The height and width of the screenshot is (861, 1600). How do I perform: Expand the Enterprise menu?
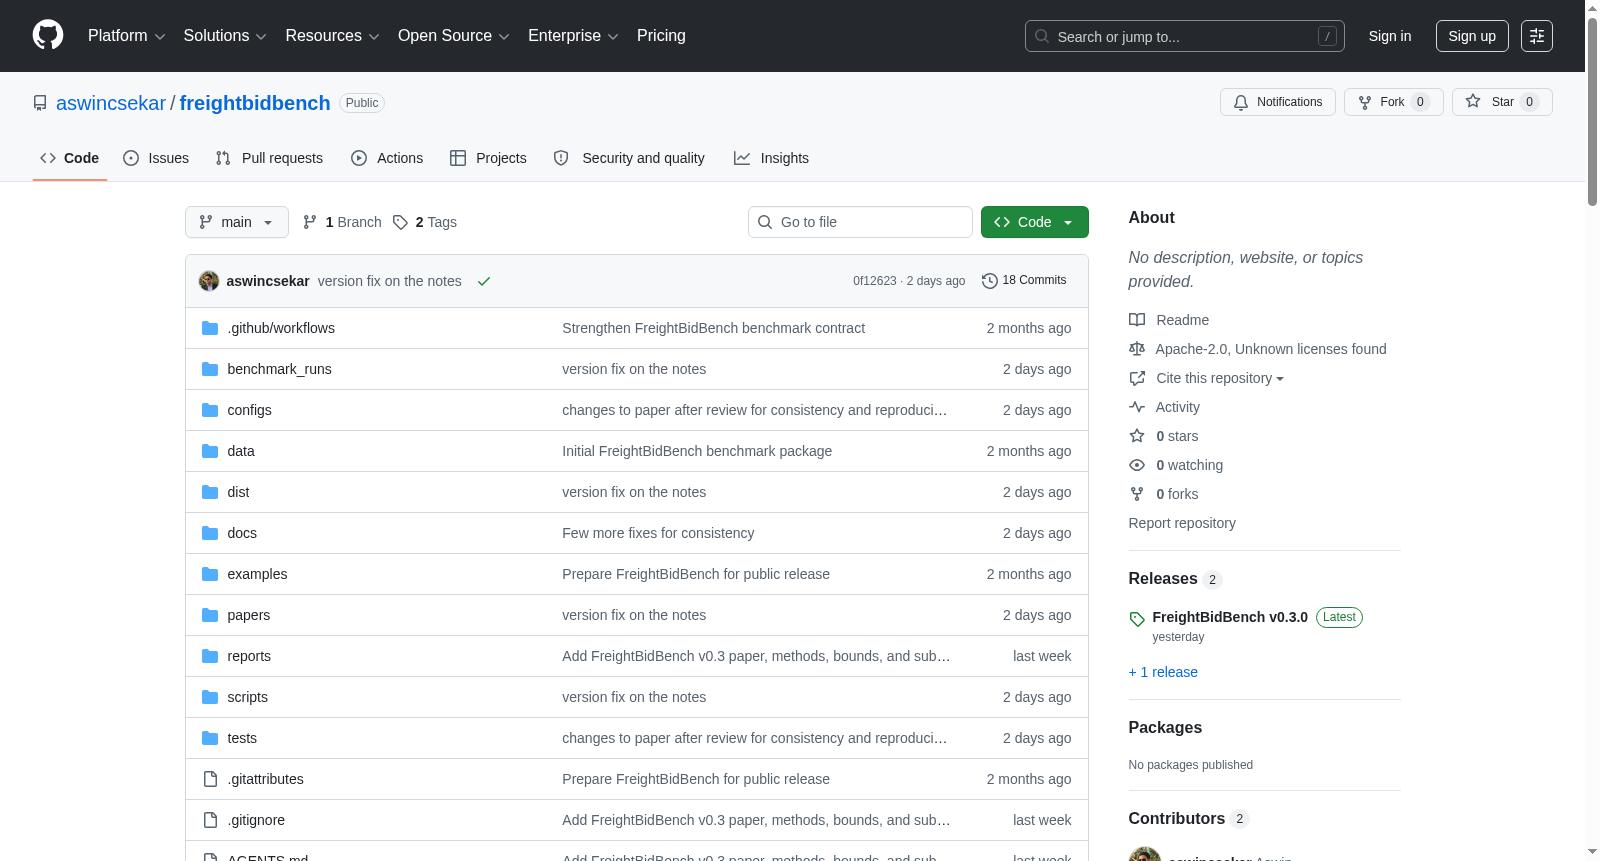[573, 36]
